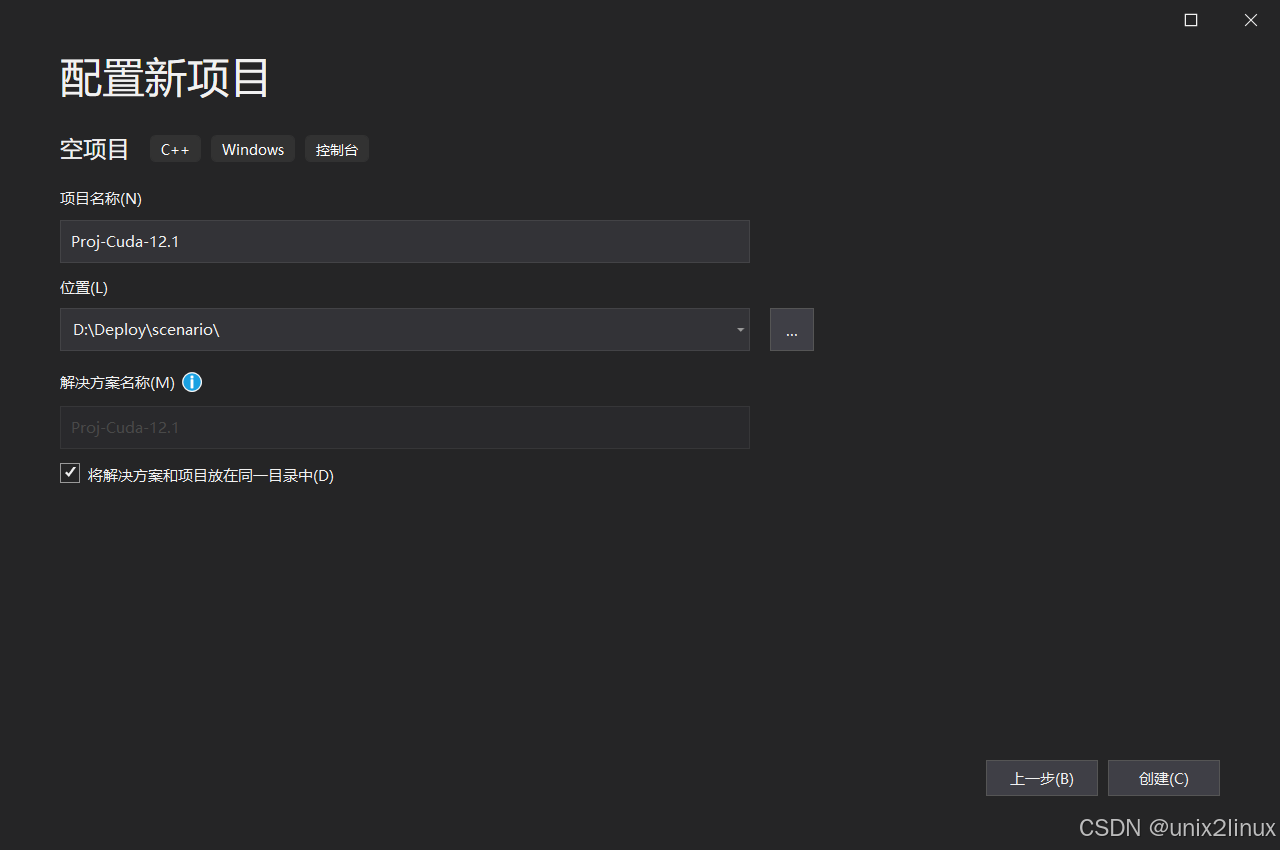1280x850 pixels.
Task: Close the configure new project dialog
Action: [x=1250, y=20]
